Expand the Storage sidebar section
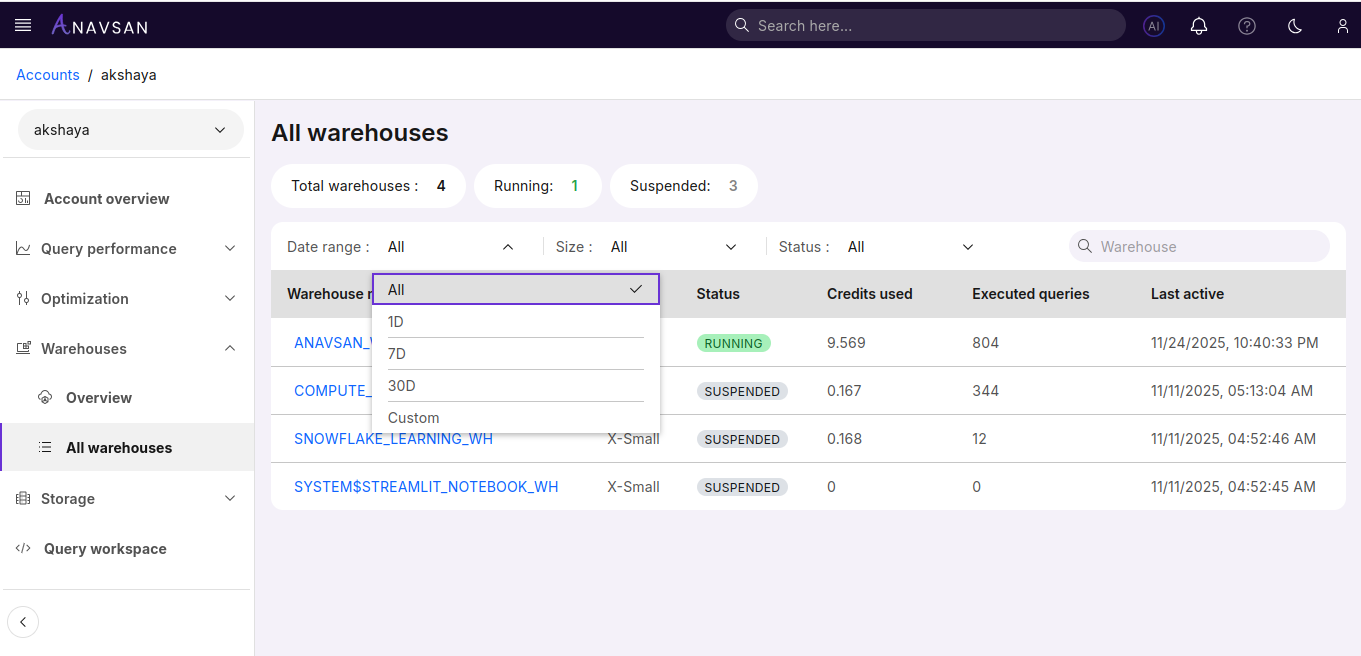 click(127, 499)
